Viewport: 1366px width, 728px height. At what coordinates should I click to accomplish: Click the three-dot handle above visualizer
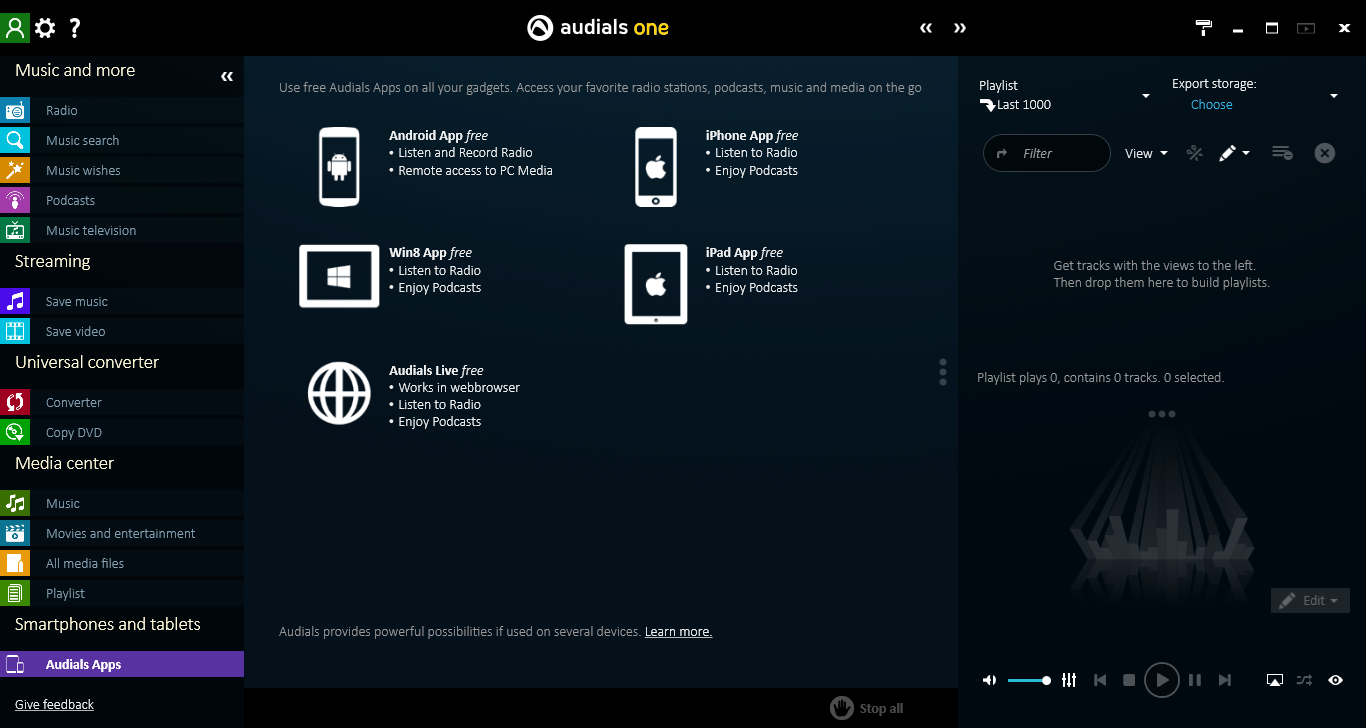[x=1161, y=414]
